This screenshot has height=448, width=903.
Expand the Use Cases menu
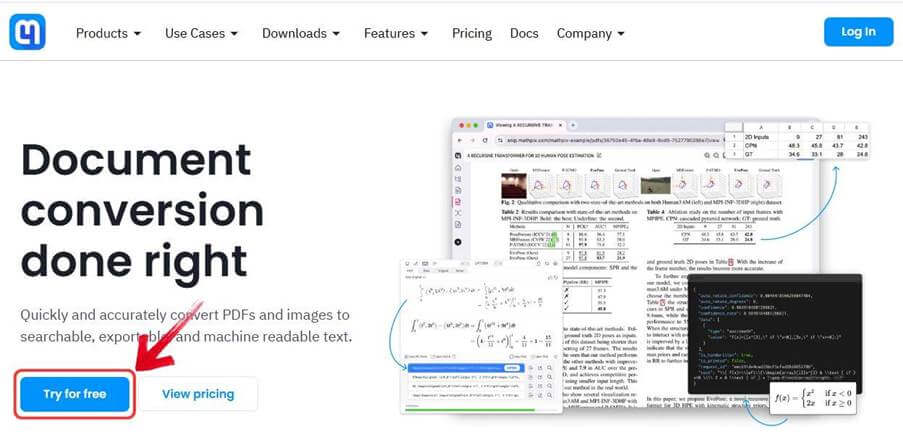202,33
